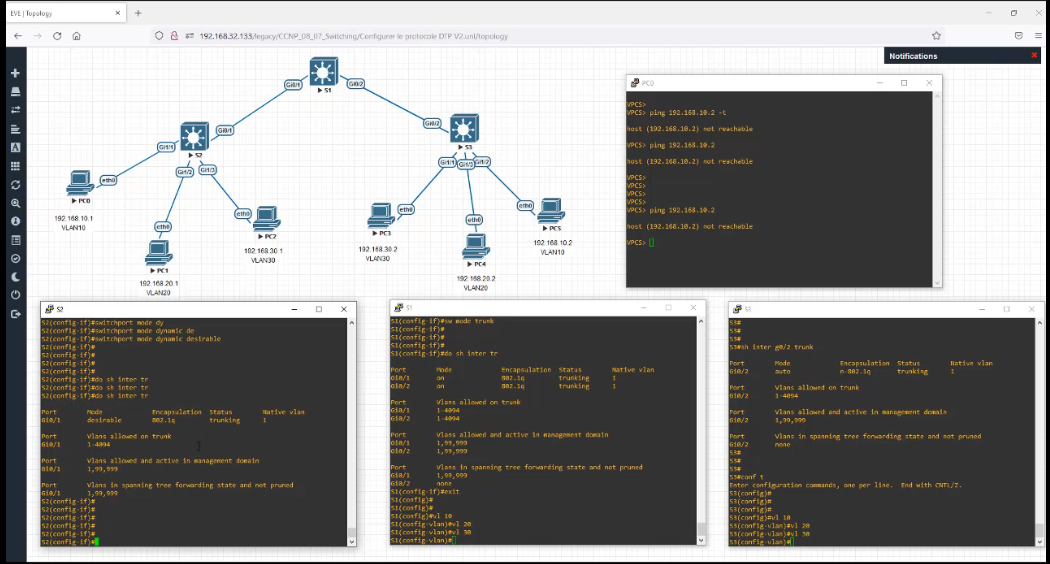
Task: Open the Add an object sidebar icon
Action: 15,73
